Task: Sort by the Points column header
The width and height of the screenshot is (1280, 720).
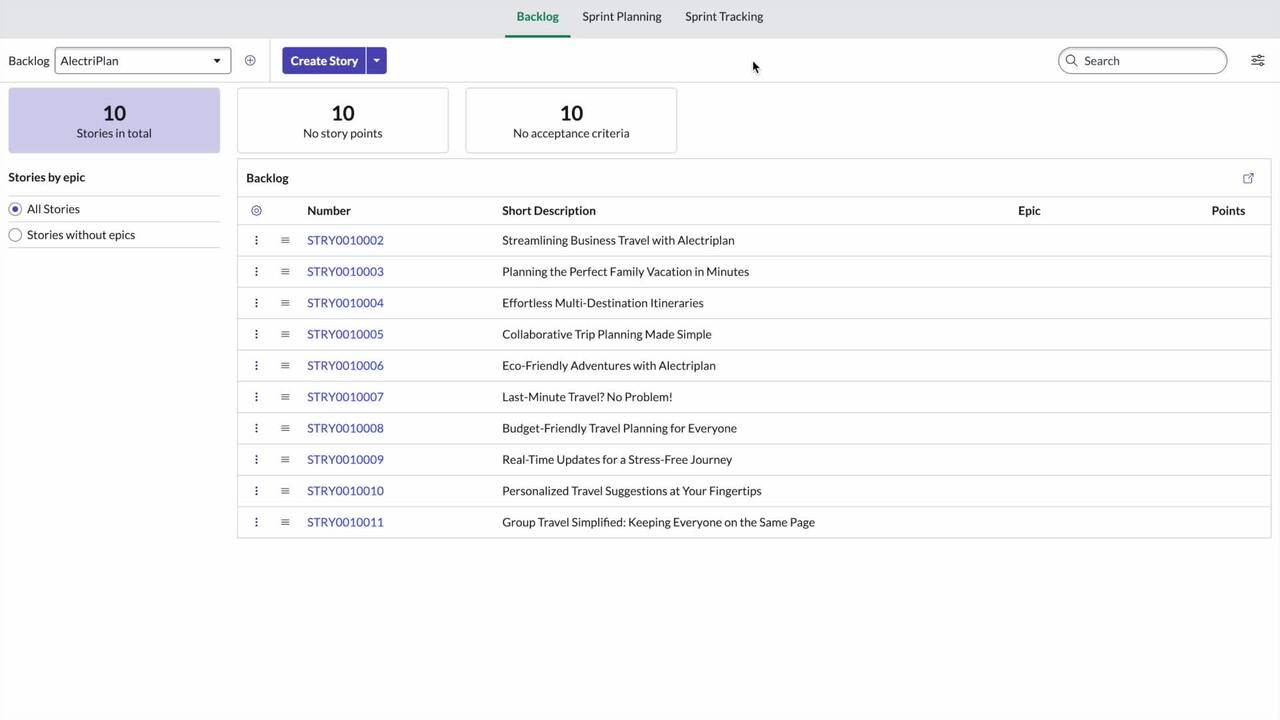Action: (x=1228, y=210)
